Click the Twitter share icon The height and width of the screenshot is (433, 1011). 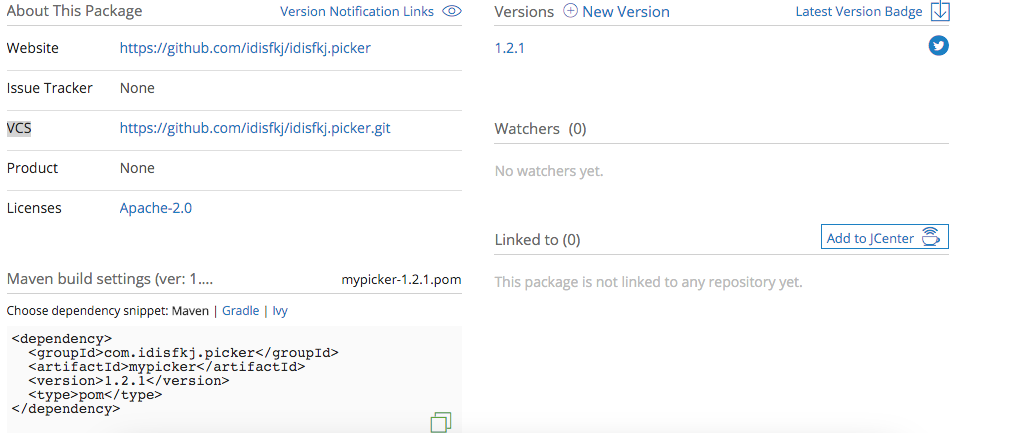[938, 46]
